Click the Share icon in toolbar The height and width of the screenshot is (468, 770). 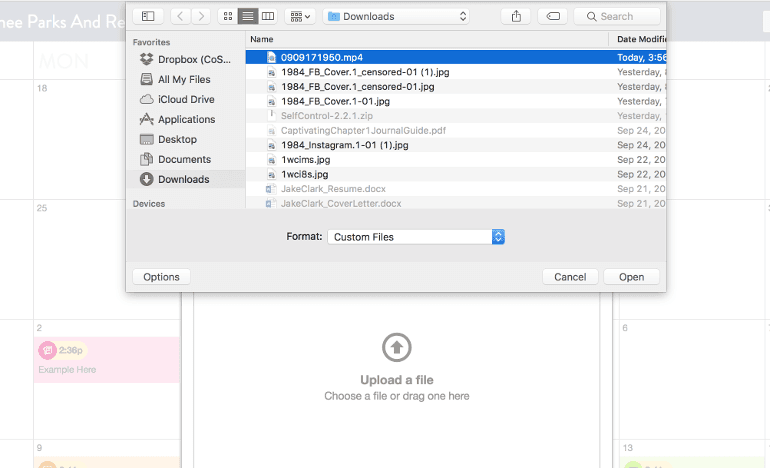coord(516,16)
